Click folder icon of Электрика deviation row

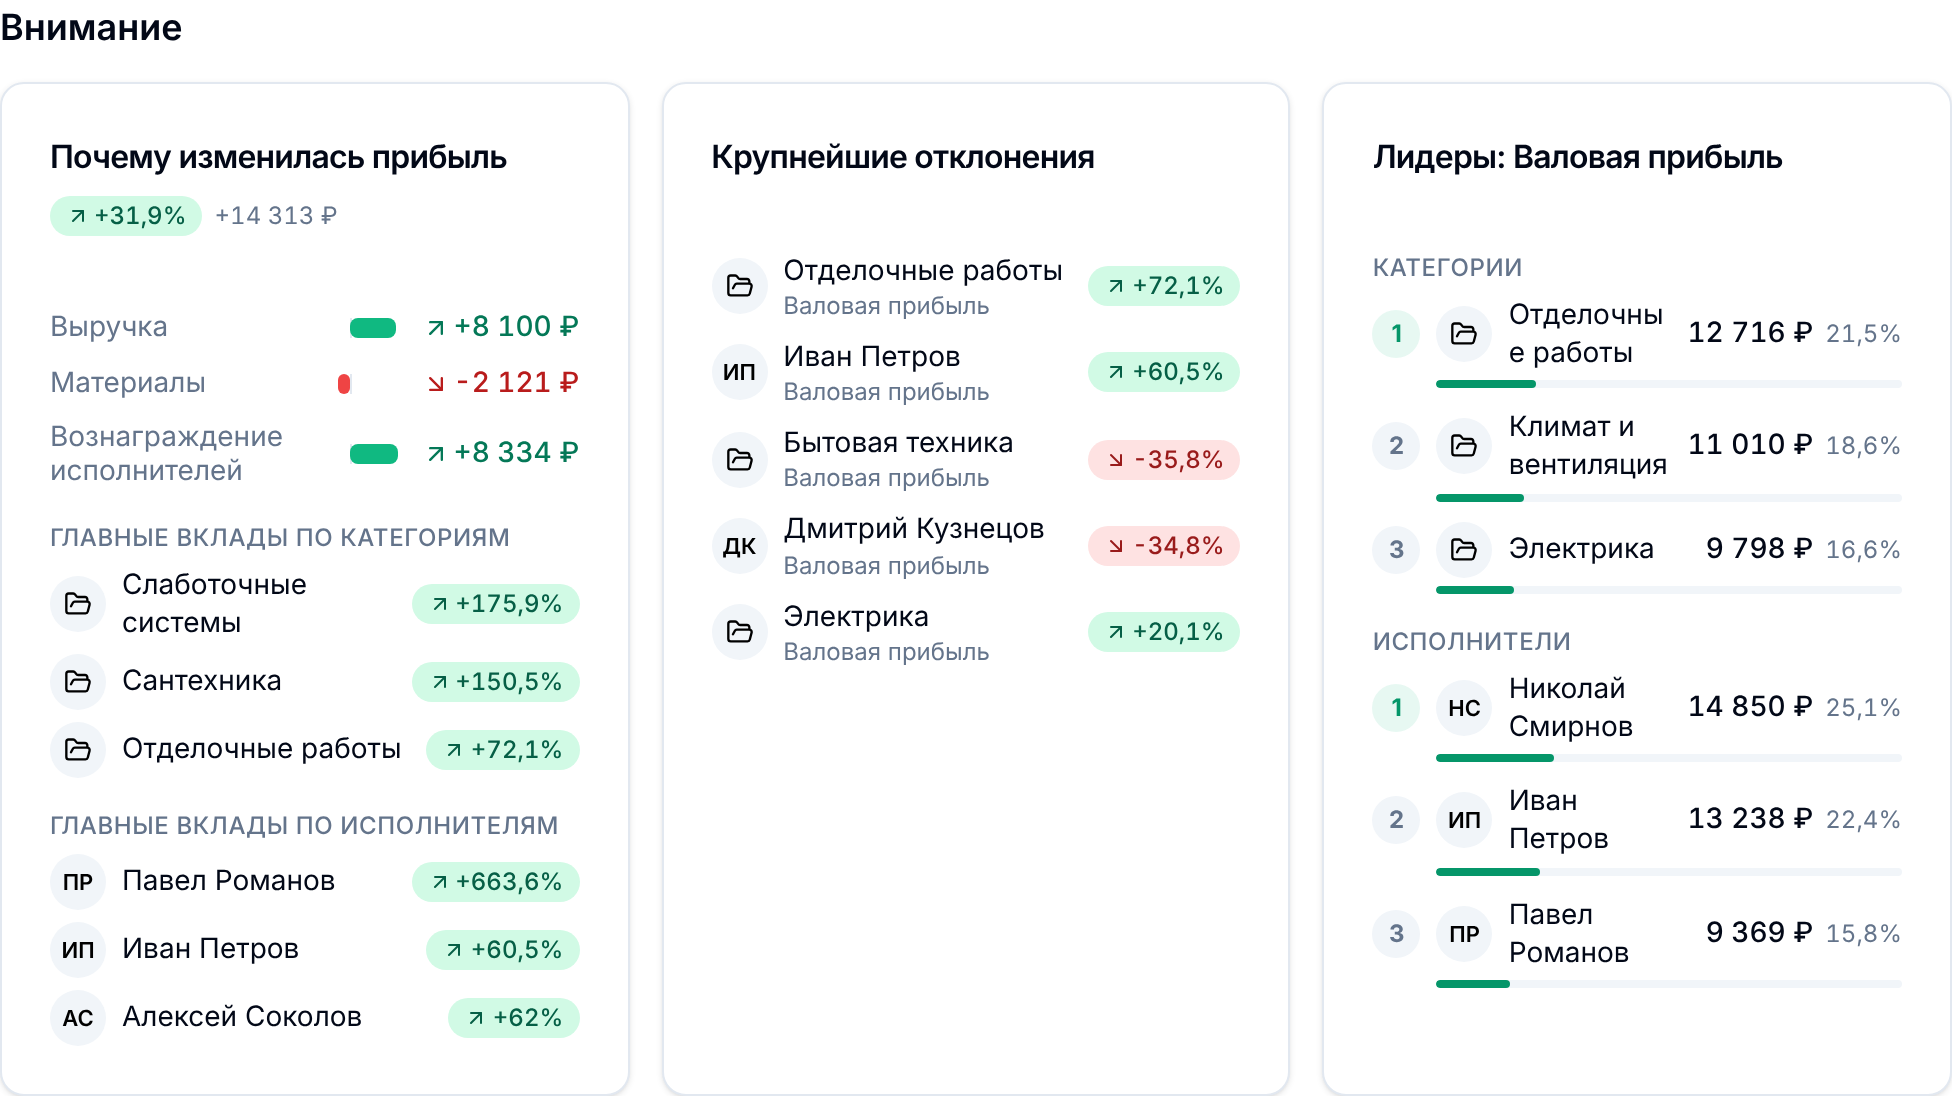(740, 632)
